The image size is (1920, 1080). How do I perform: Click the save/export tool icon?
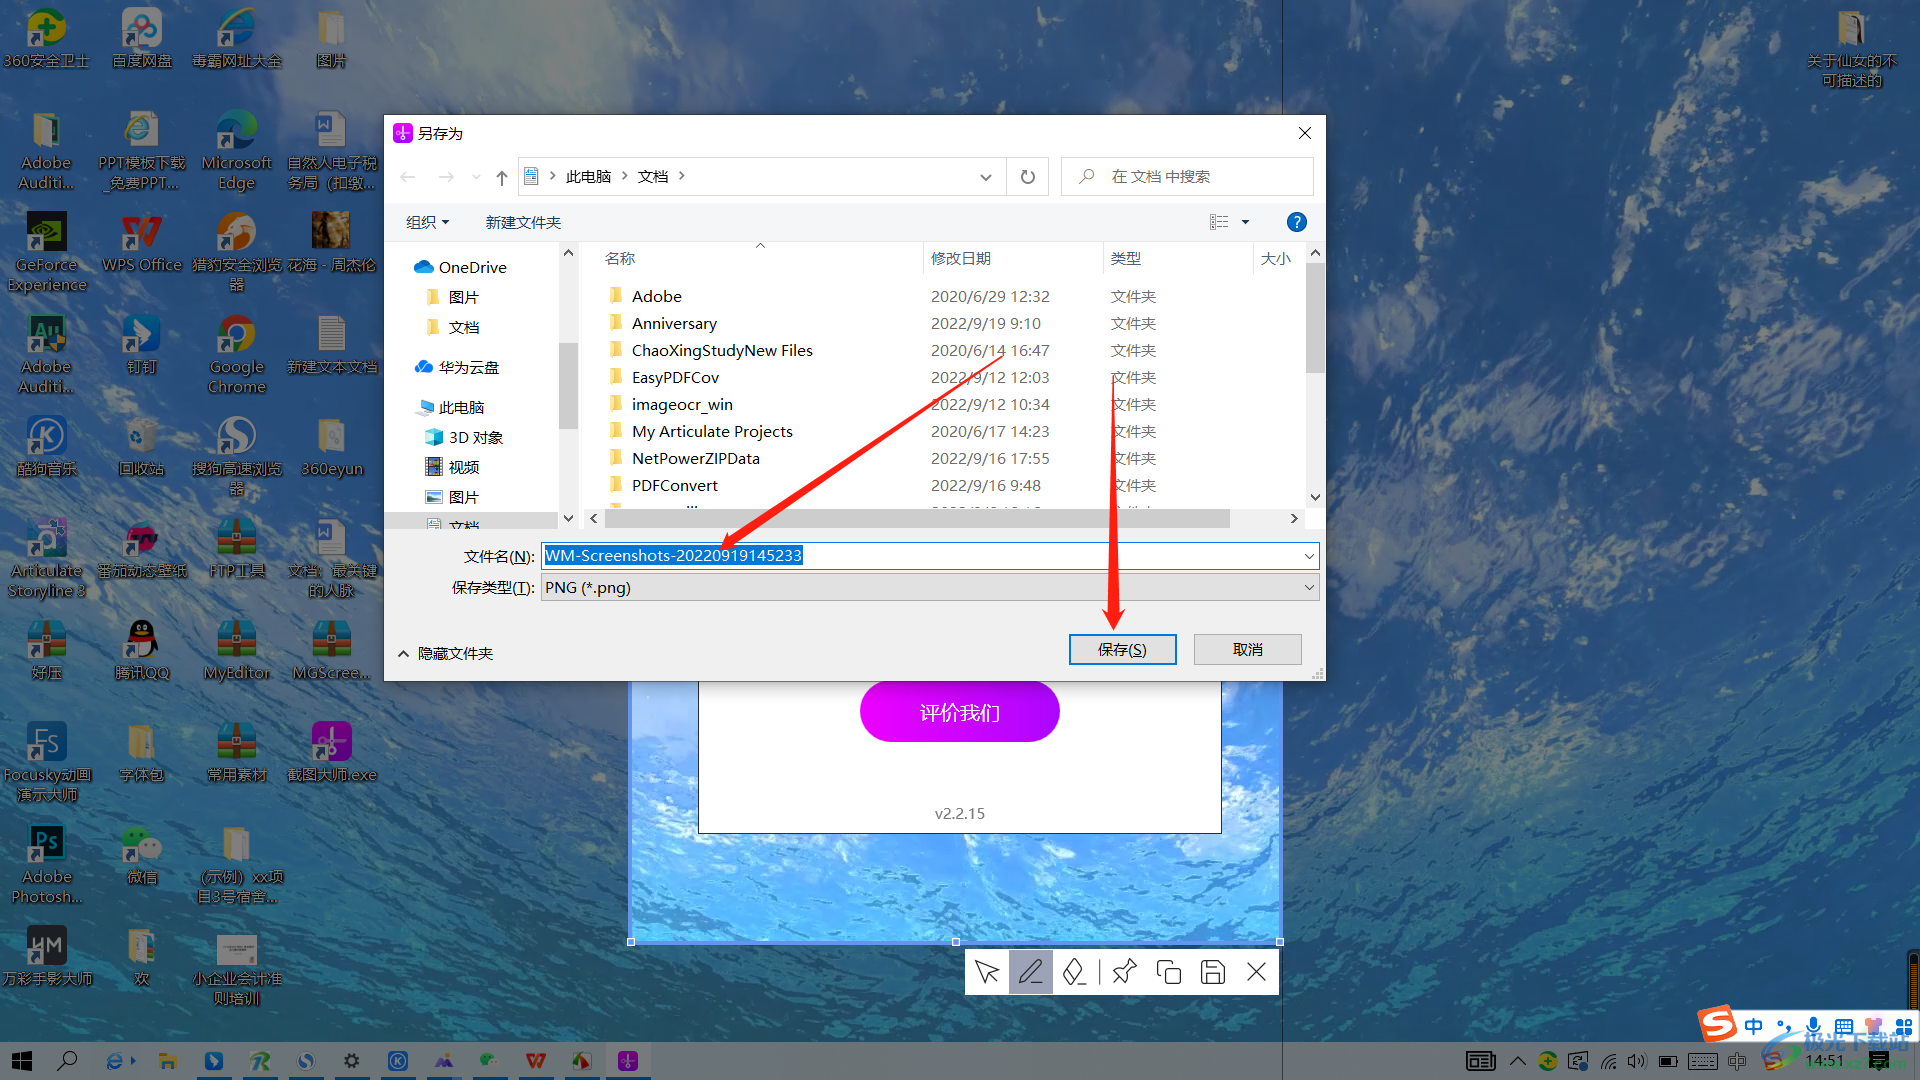1212,973
